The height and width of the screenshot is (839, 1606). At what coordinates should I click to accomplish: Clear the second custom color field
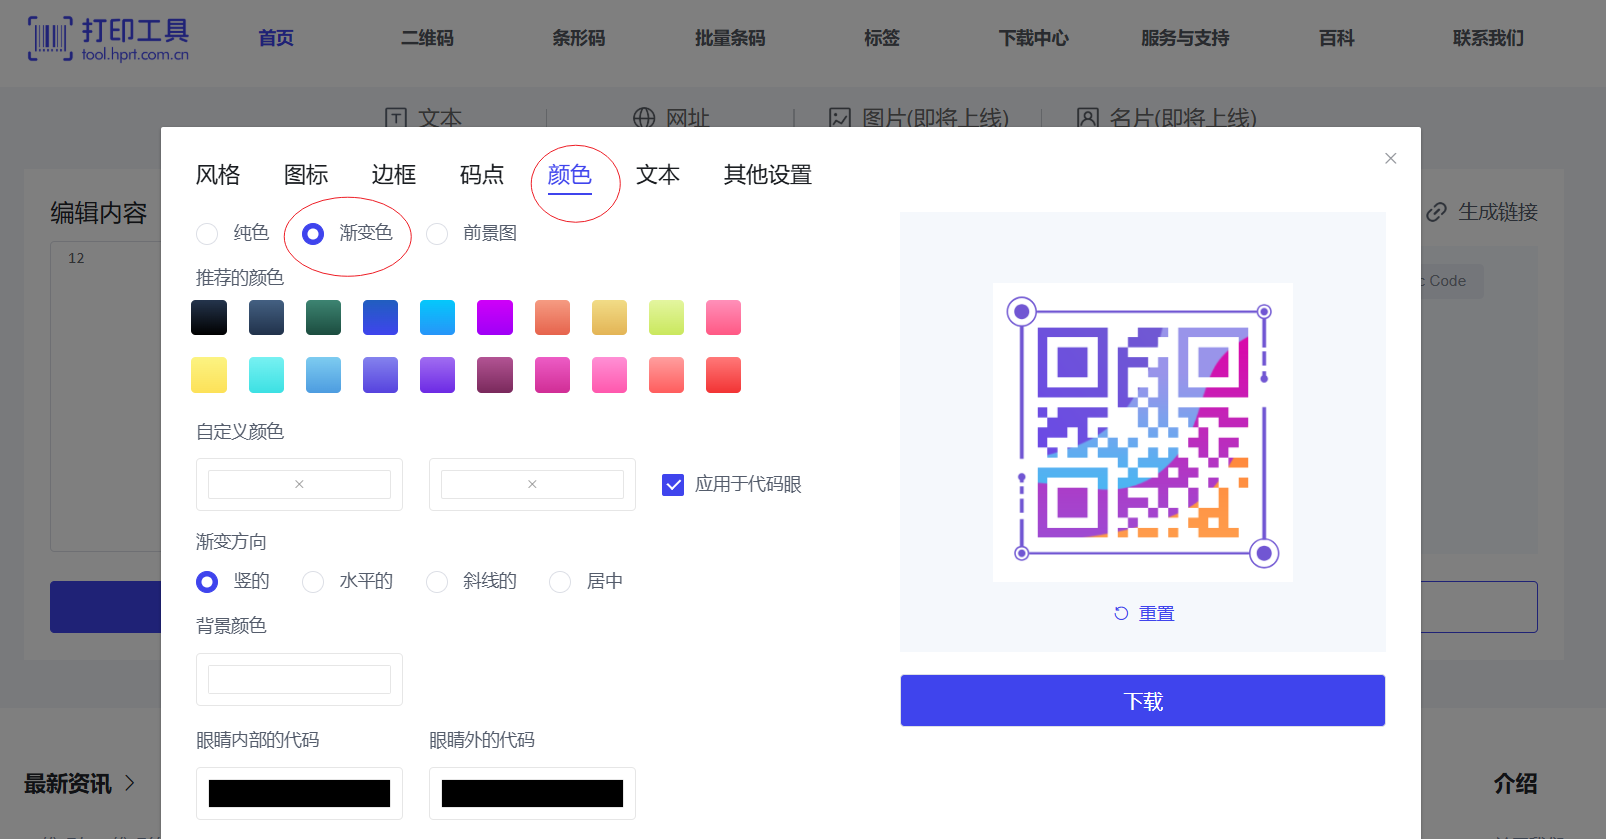(532, 484)
